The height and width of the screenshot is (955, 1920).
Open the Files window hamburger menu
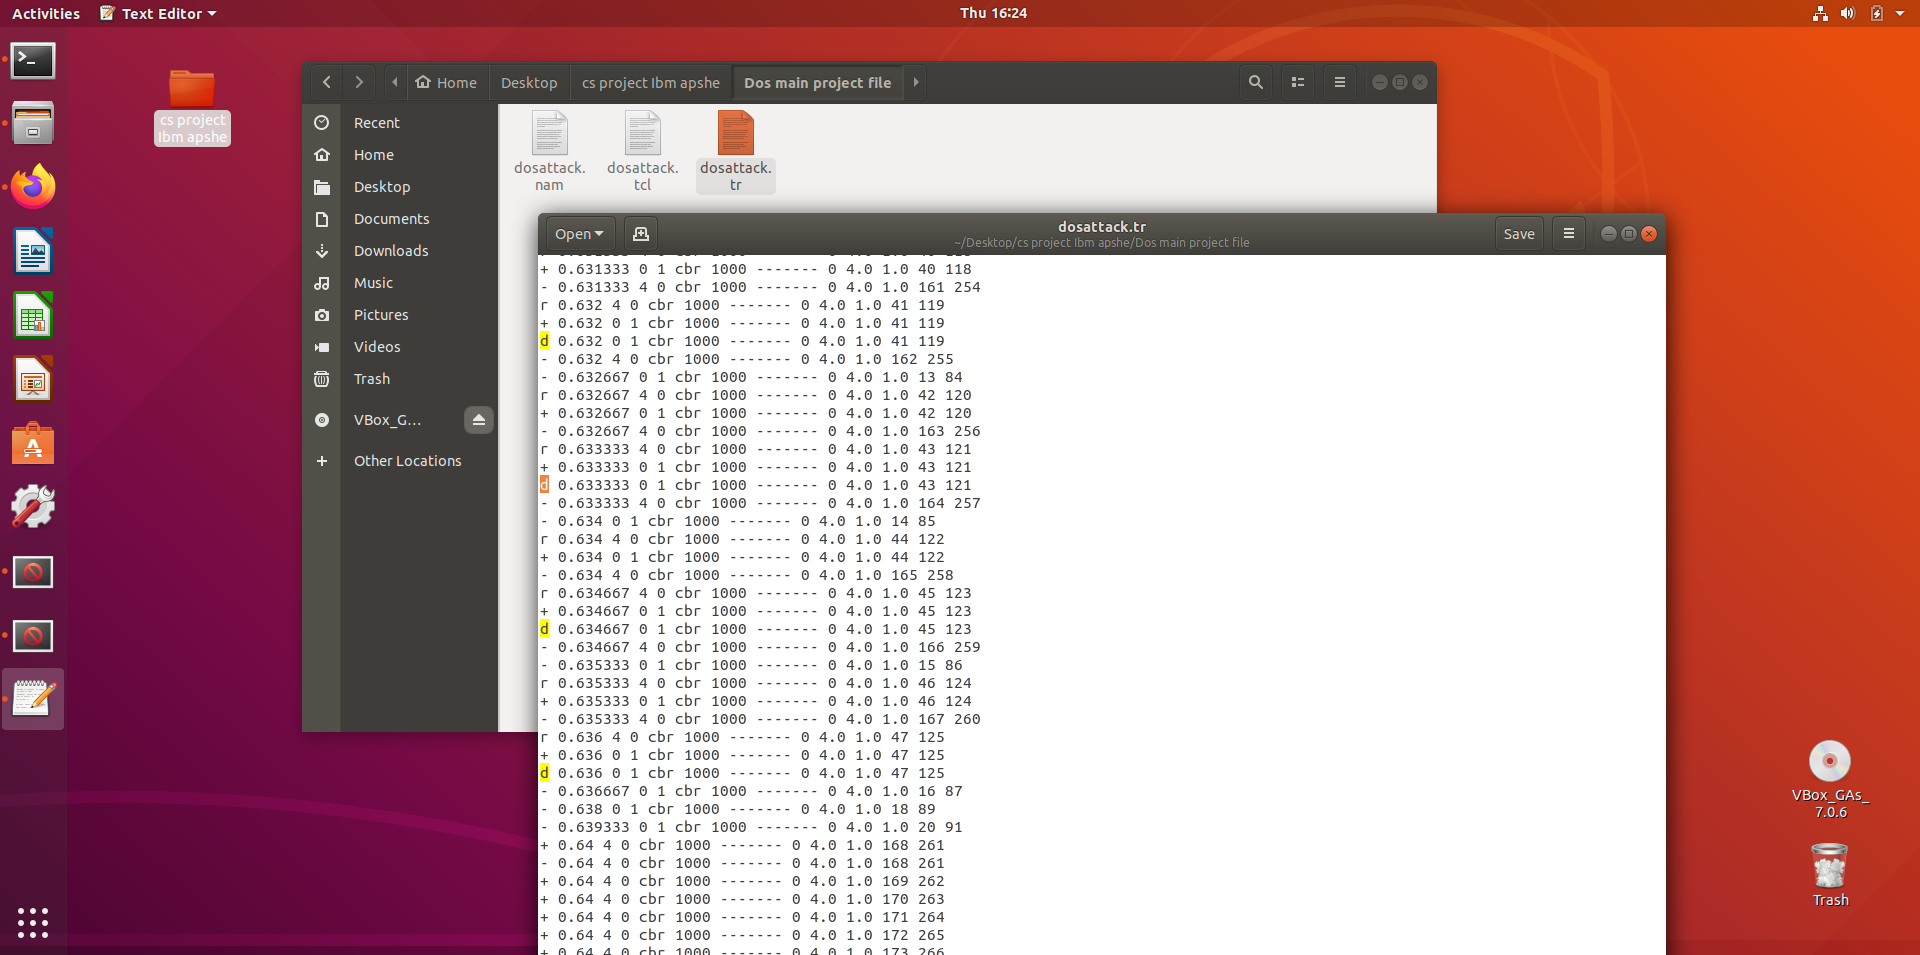(x=1339, y=82)
